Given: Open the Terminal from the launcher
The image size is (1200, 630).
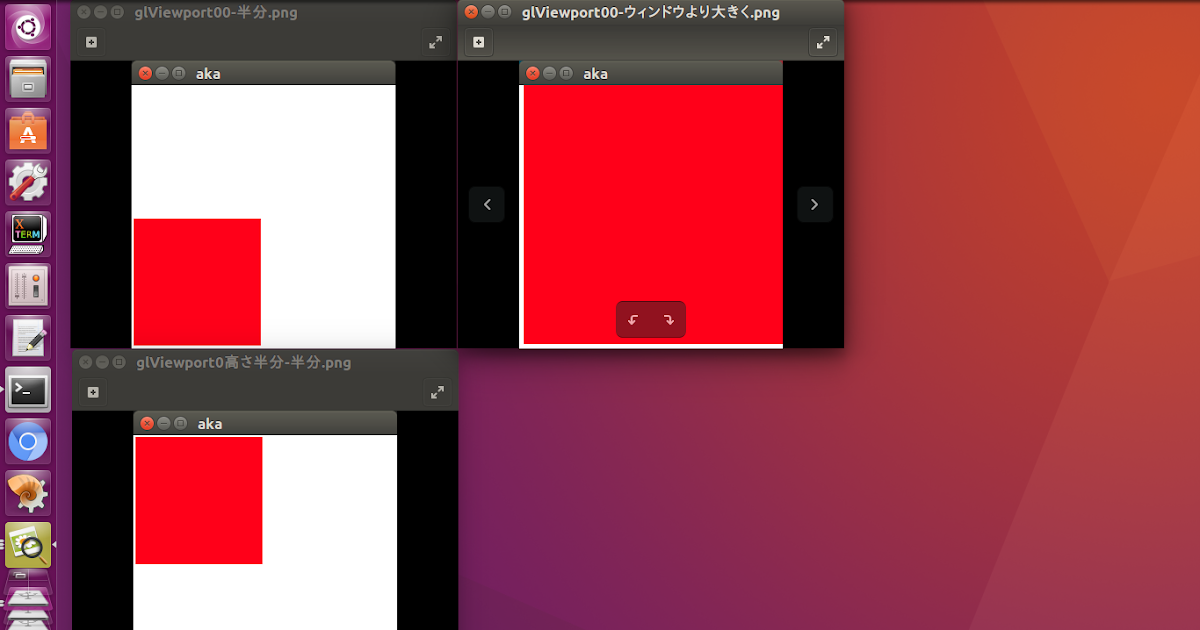Looking at the screenshot, I should coord(27,389).
